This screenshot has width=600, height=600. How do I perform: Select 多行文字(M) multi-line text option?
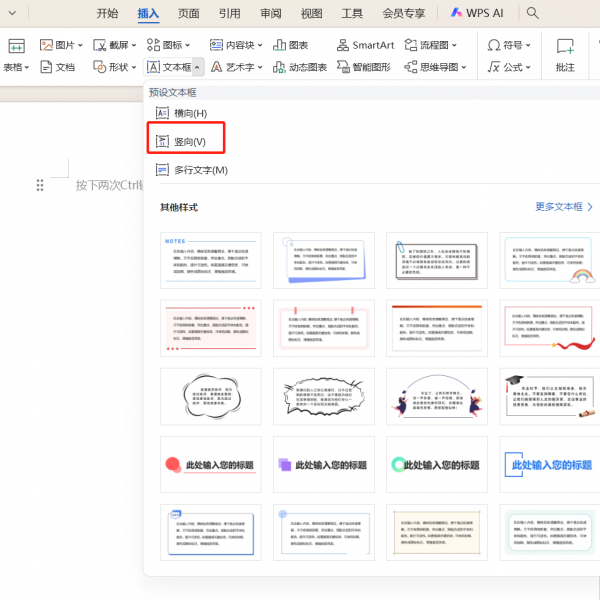200,170
